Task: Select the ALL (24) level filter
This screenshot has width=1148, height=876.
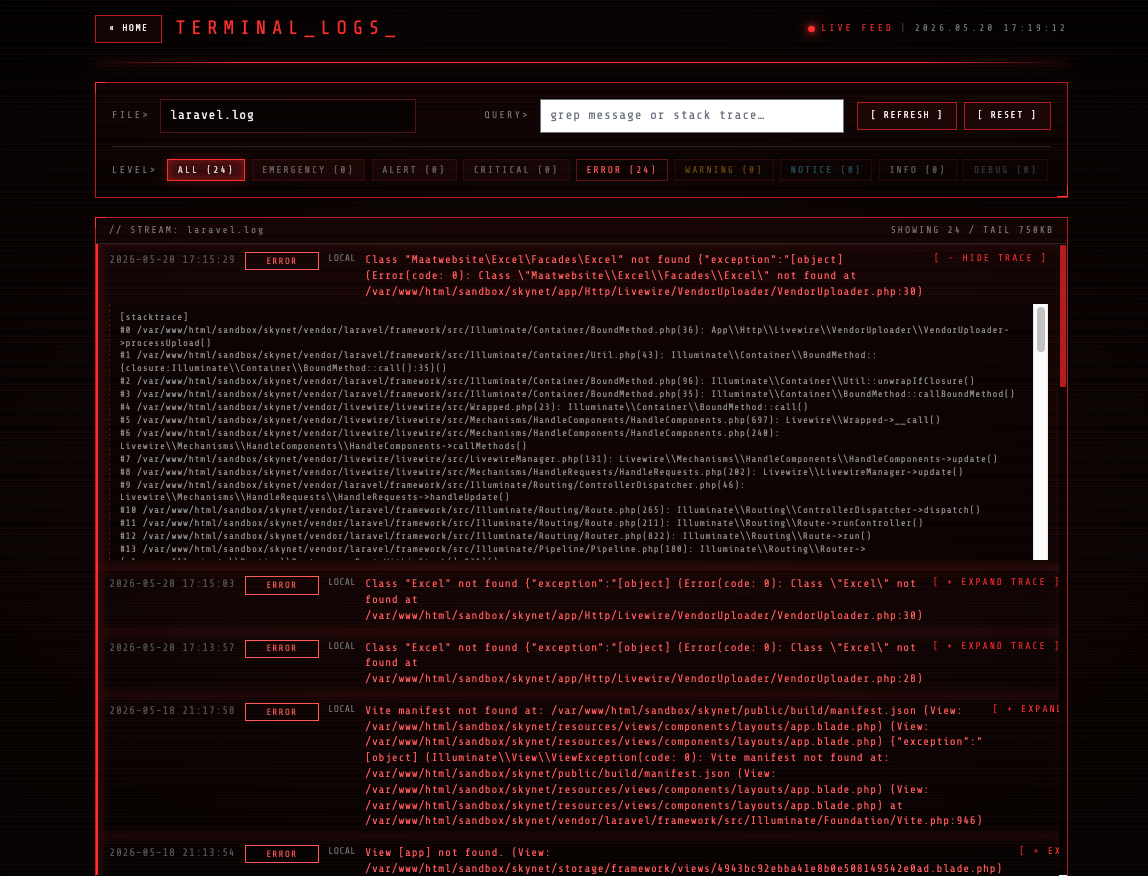Action: pos(206,170)
